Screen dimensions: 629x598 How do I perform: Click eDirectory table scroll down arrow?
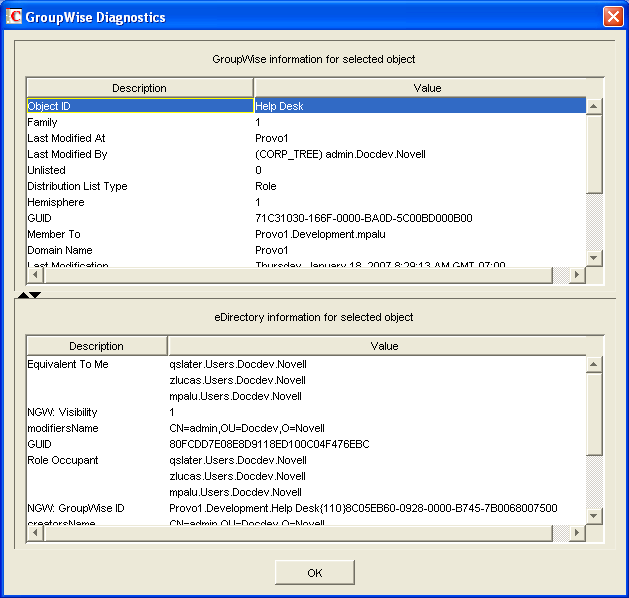click(x=594, y=516)
